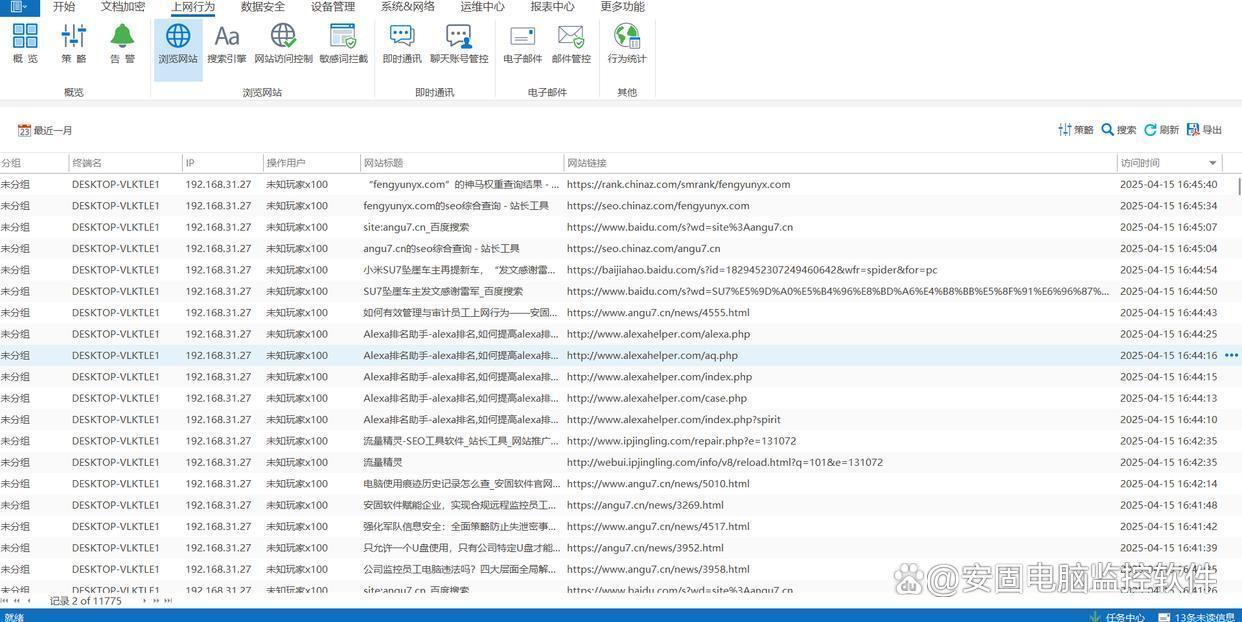1242x622 pixels.
Task: Open the 概览 overview icon
Action: (25, 43)
